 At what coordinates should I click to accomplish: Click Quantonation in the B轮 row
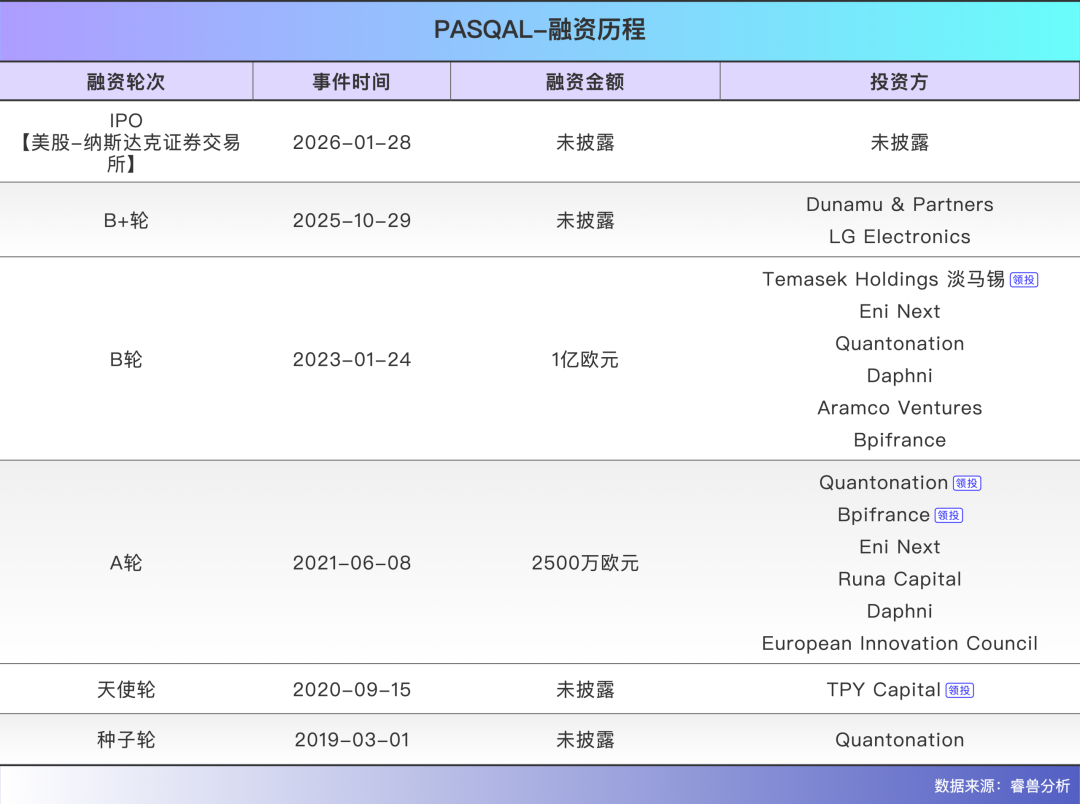tap(900, 344)
